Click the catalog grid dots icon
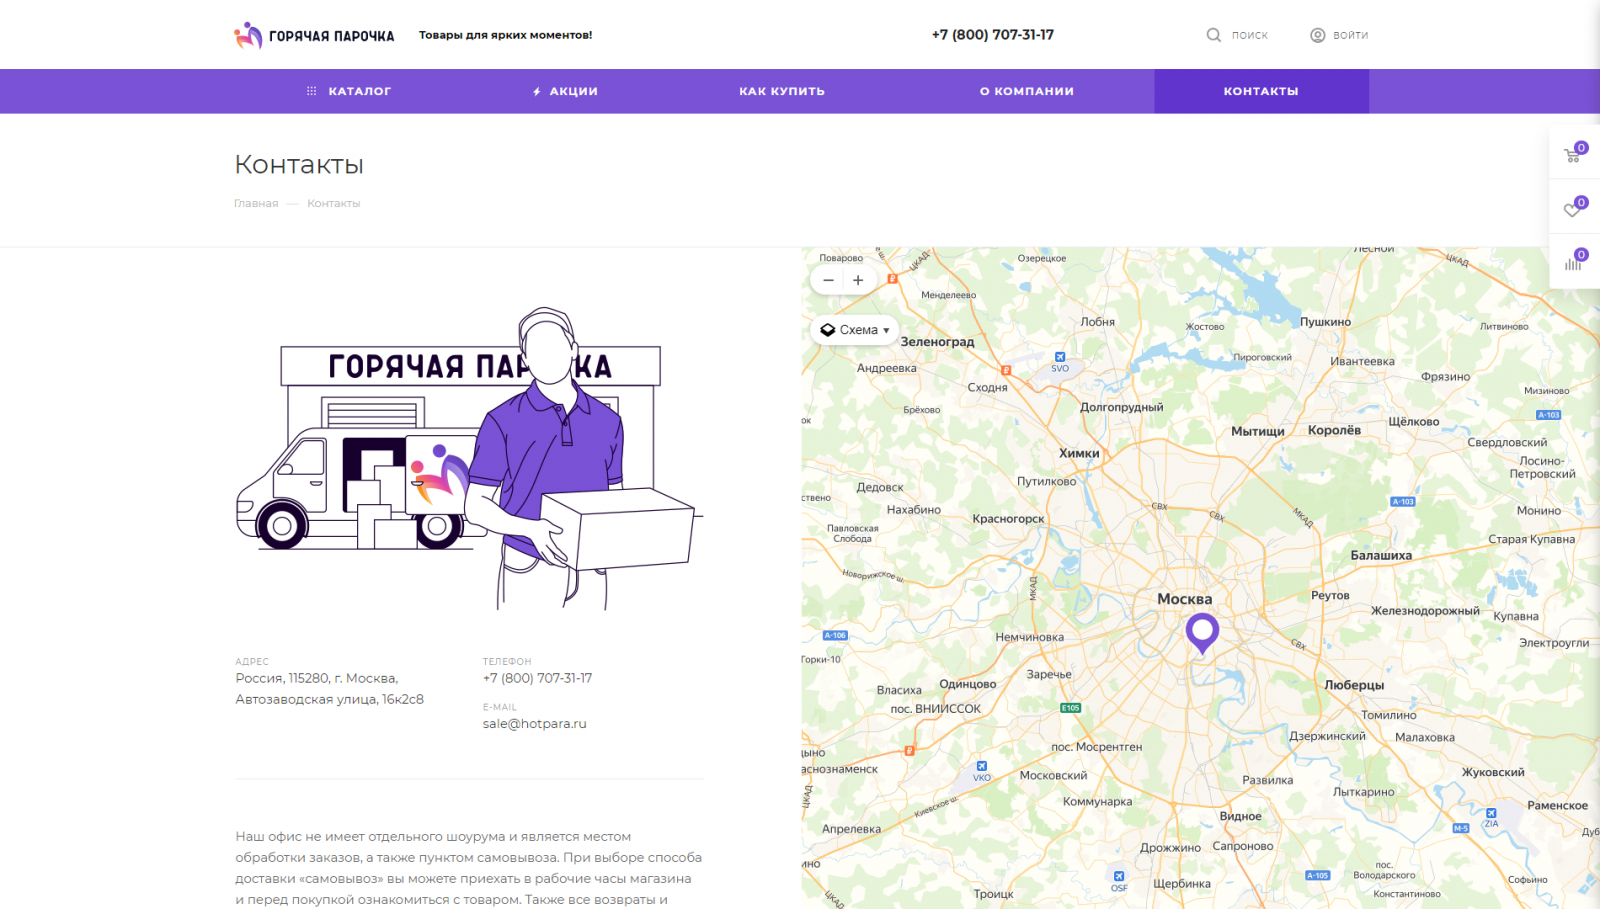 [311, 91]
